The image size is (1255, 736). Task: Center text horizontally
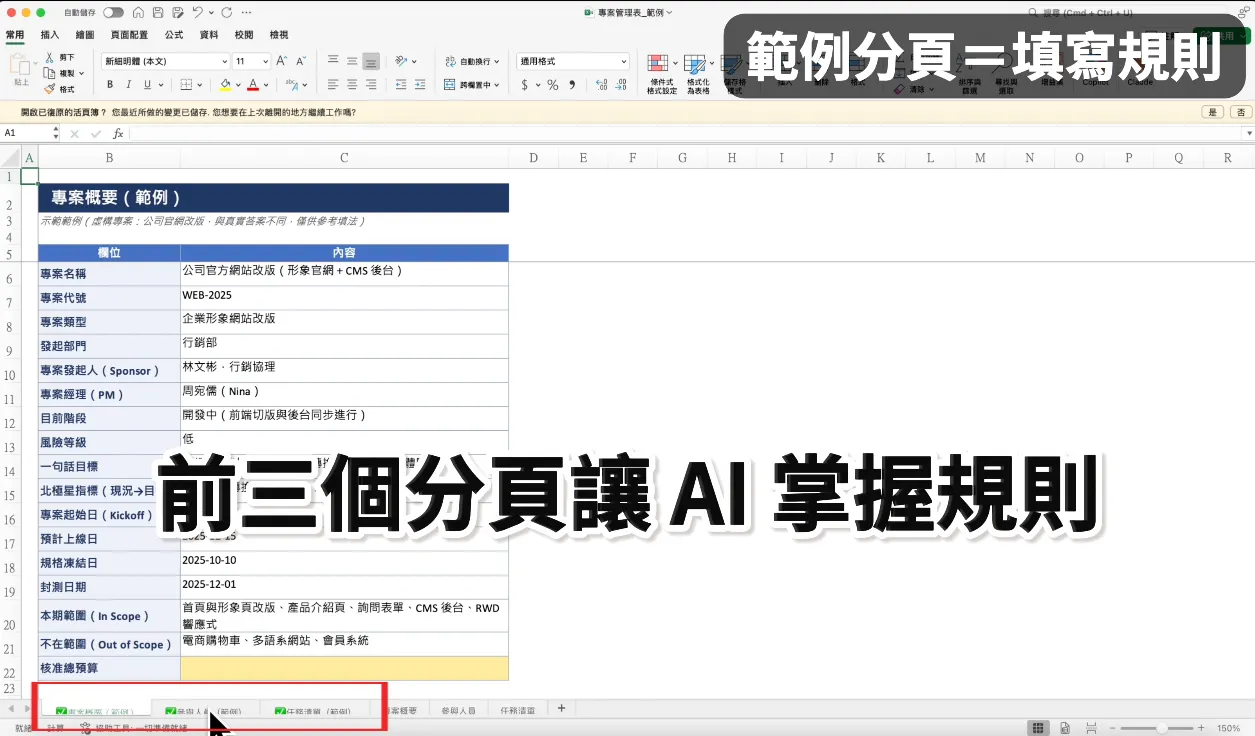(x=352, y=85)
